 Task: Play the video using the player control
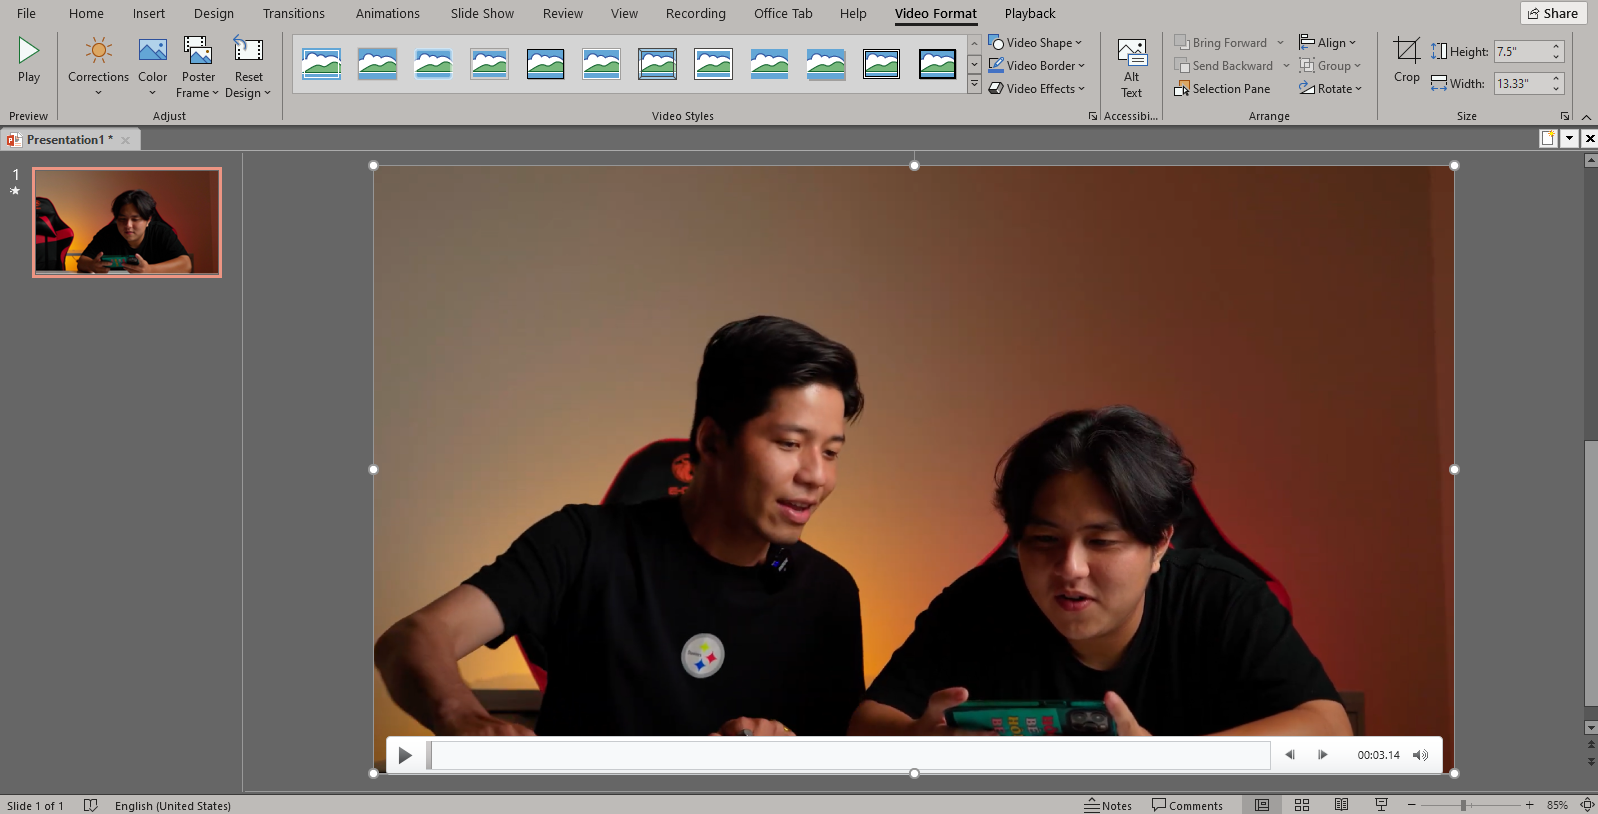(x=405, y=755)
